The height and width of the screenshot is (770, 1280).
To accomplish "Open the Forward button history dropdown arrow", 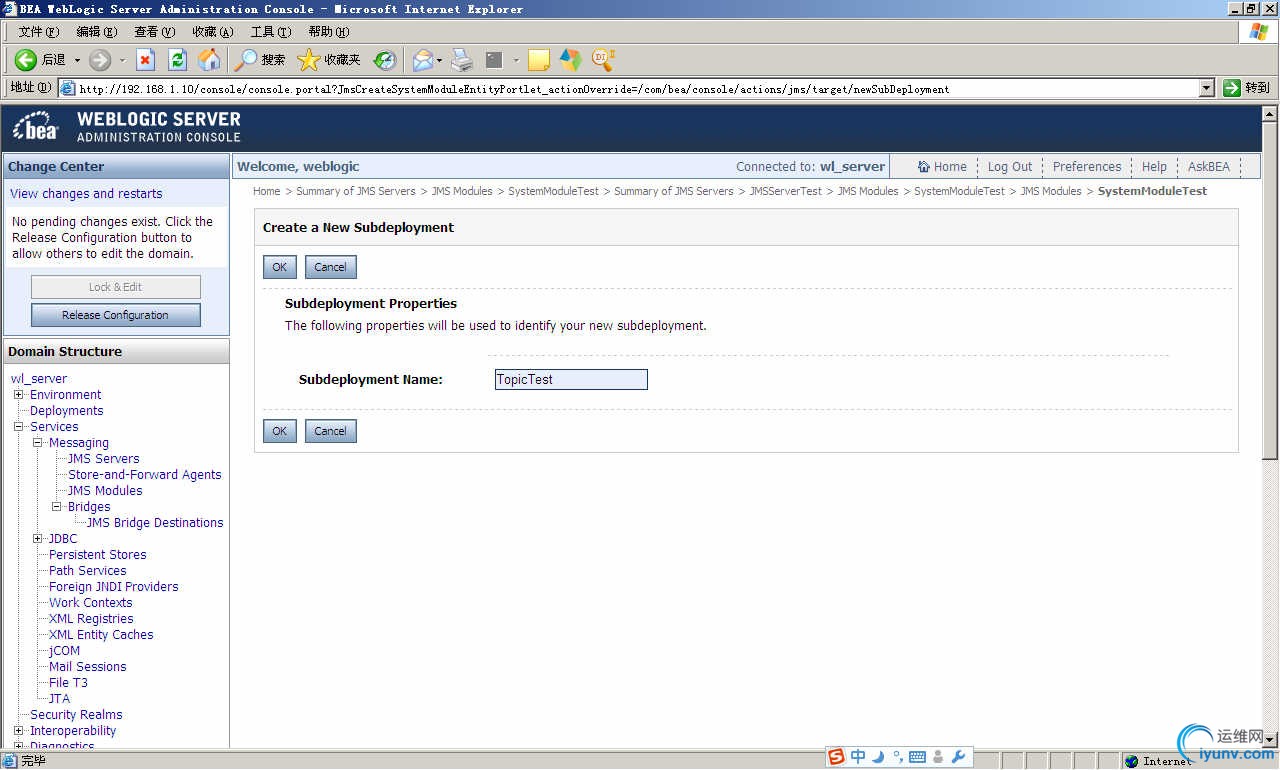I will (x=122, y=60).
